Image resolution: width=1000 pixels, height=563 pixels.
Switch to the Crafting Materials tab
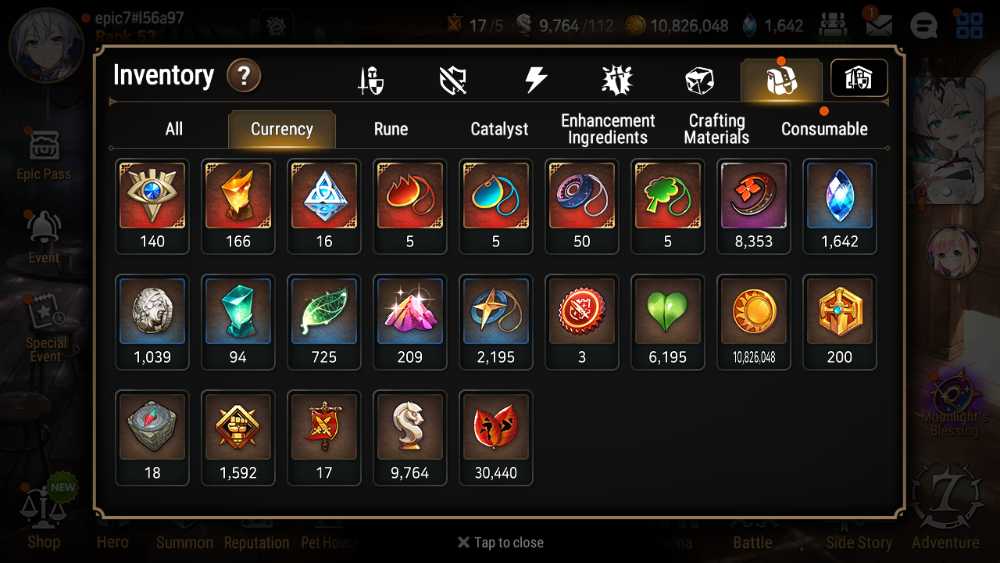(716, 129)
